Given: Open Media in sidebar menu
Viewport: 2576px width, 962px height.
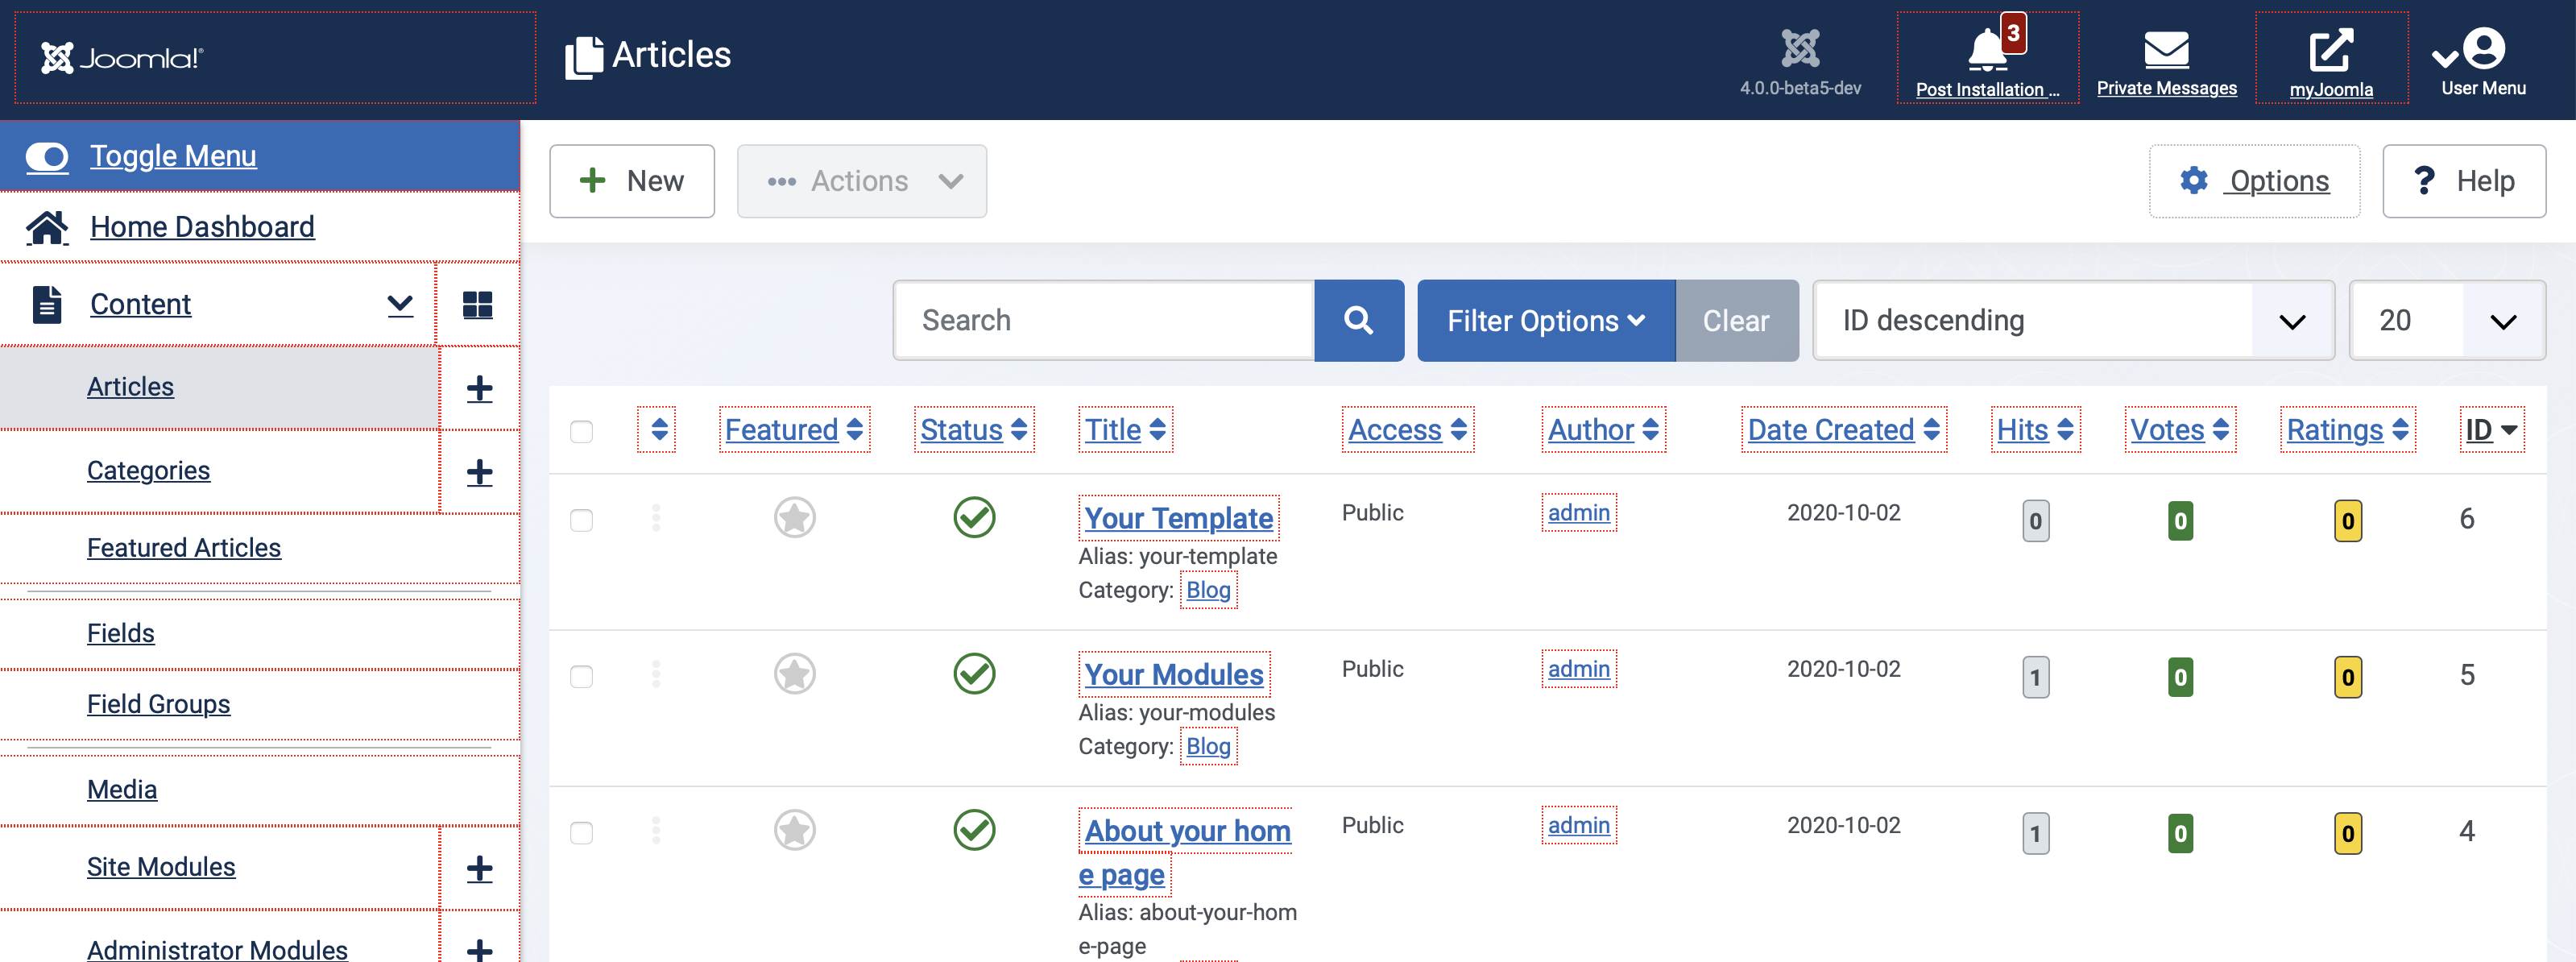Looking at the screenshot, I should click(122, 790).
